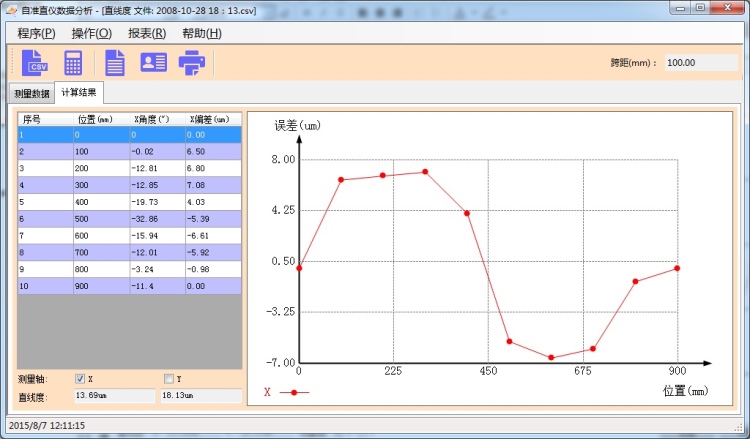Screen dimensions: 750x439
Task: Click the printer icon in toolbar
Action: (191, 62)
